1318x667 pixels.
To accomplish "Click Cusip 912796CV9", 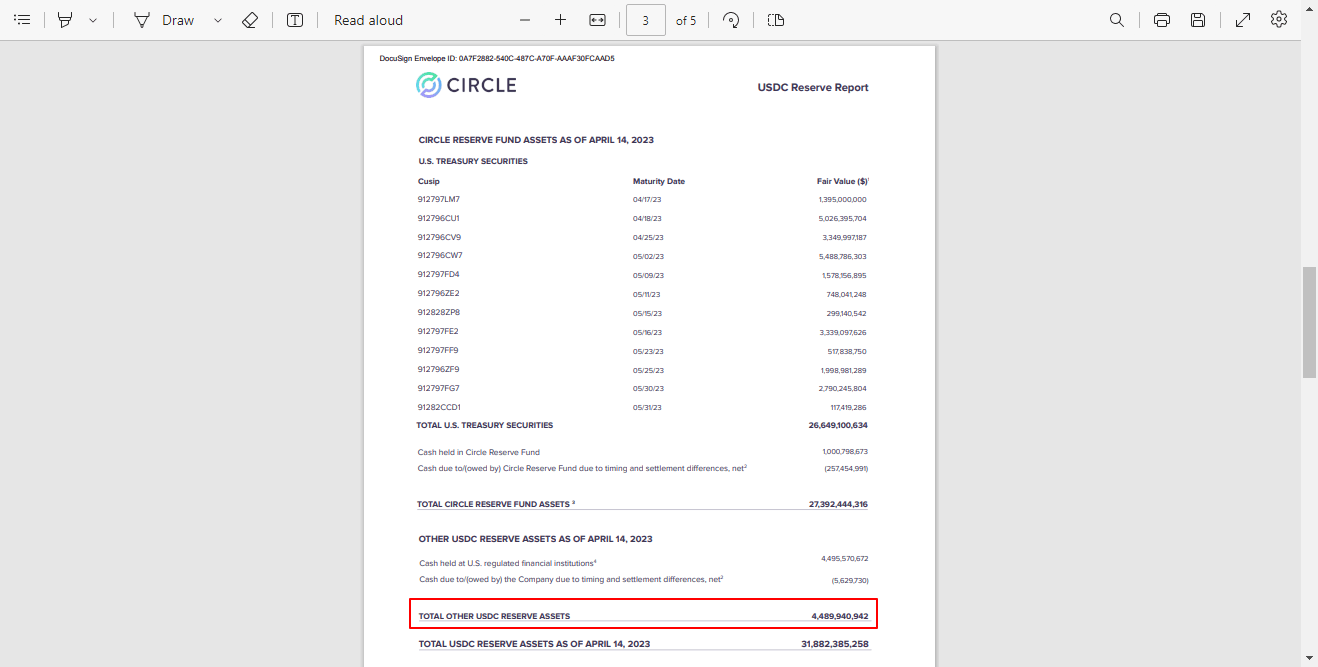I will click(439, 237).
